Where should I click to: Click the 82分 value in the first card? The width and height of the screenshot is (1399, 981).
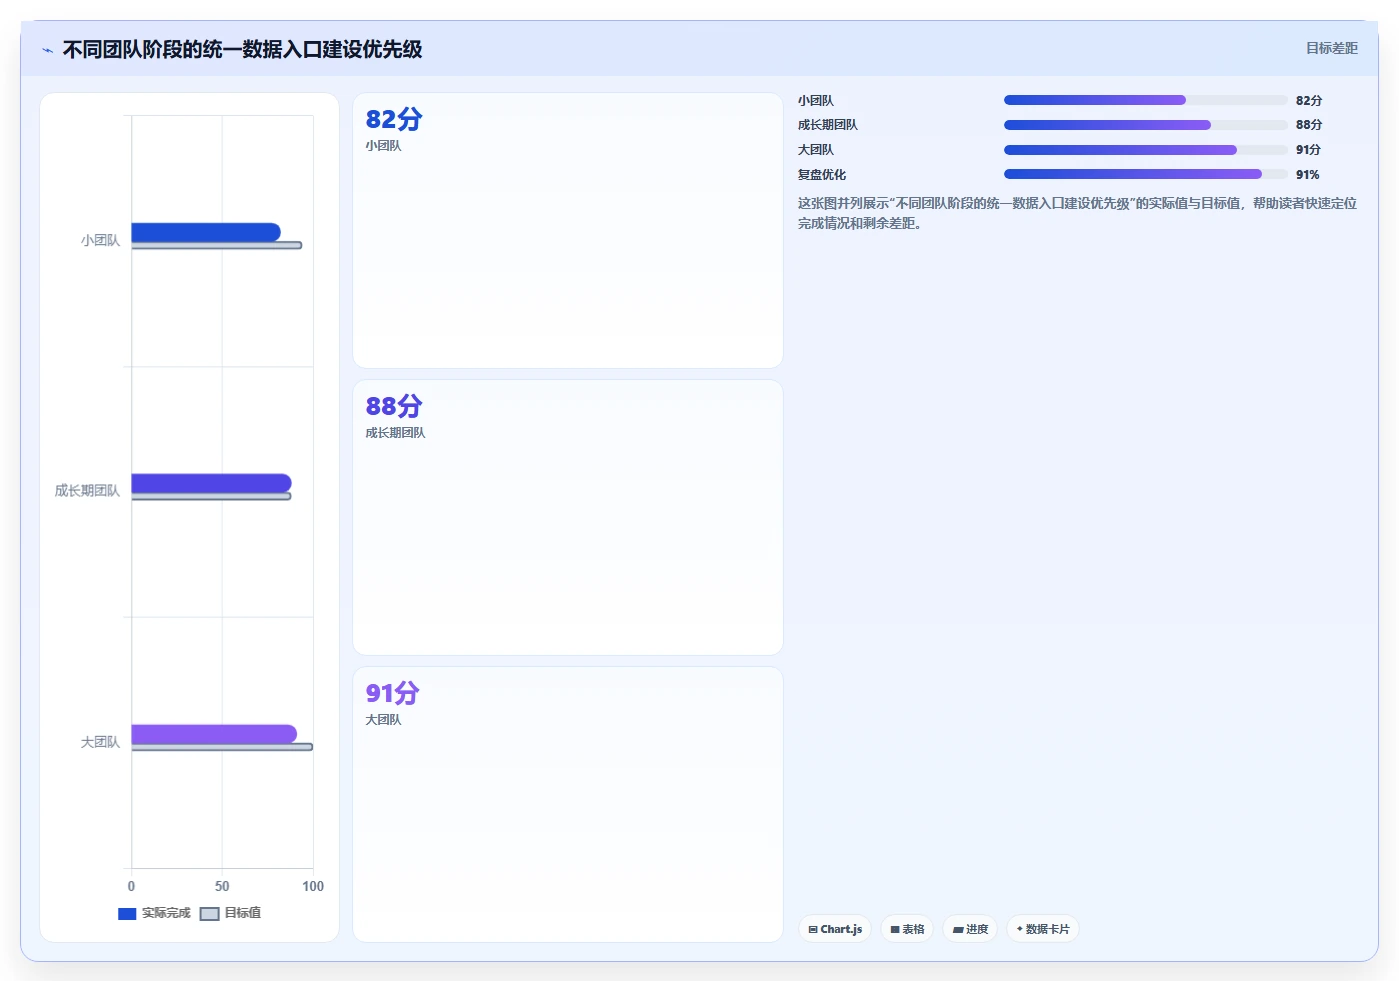[x=394, y=119]
